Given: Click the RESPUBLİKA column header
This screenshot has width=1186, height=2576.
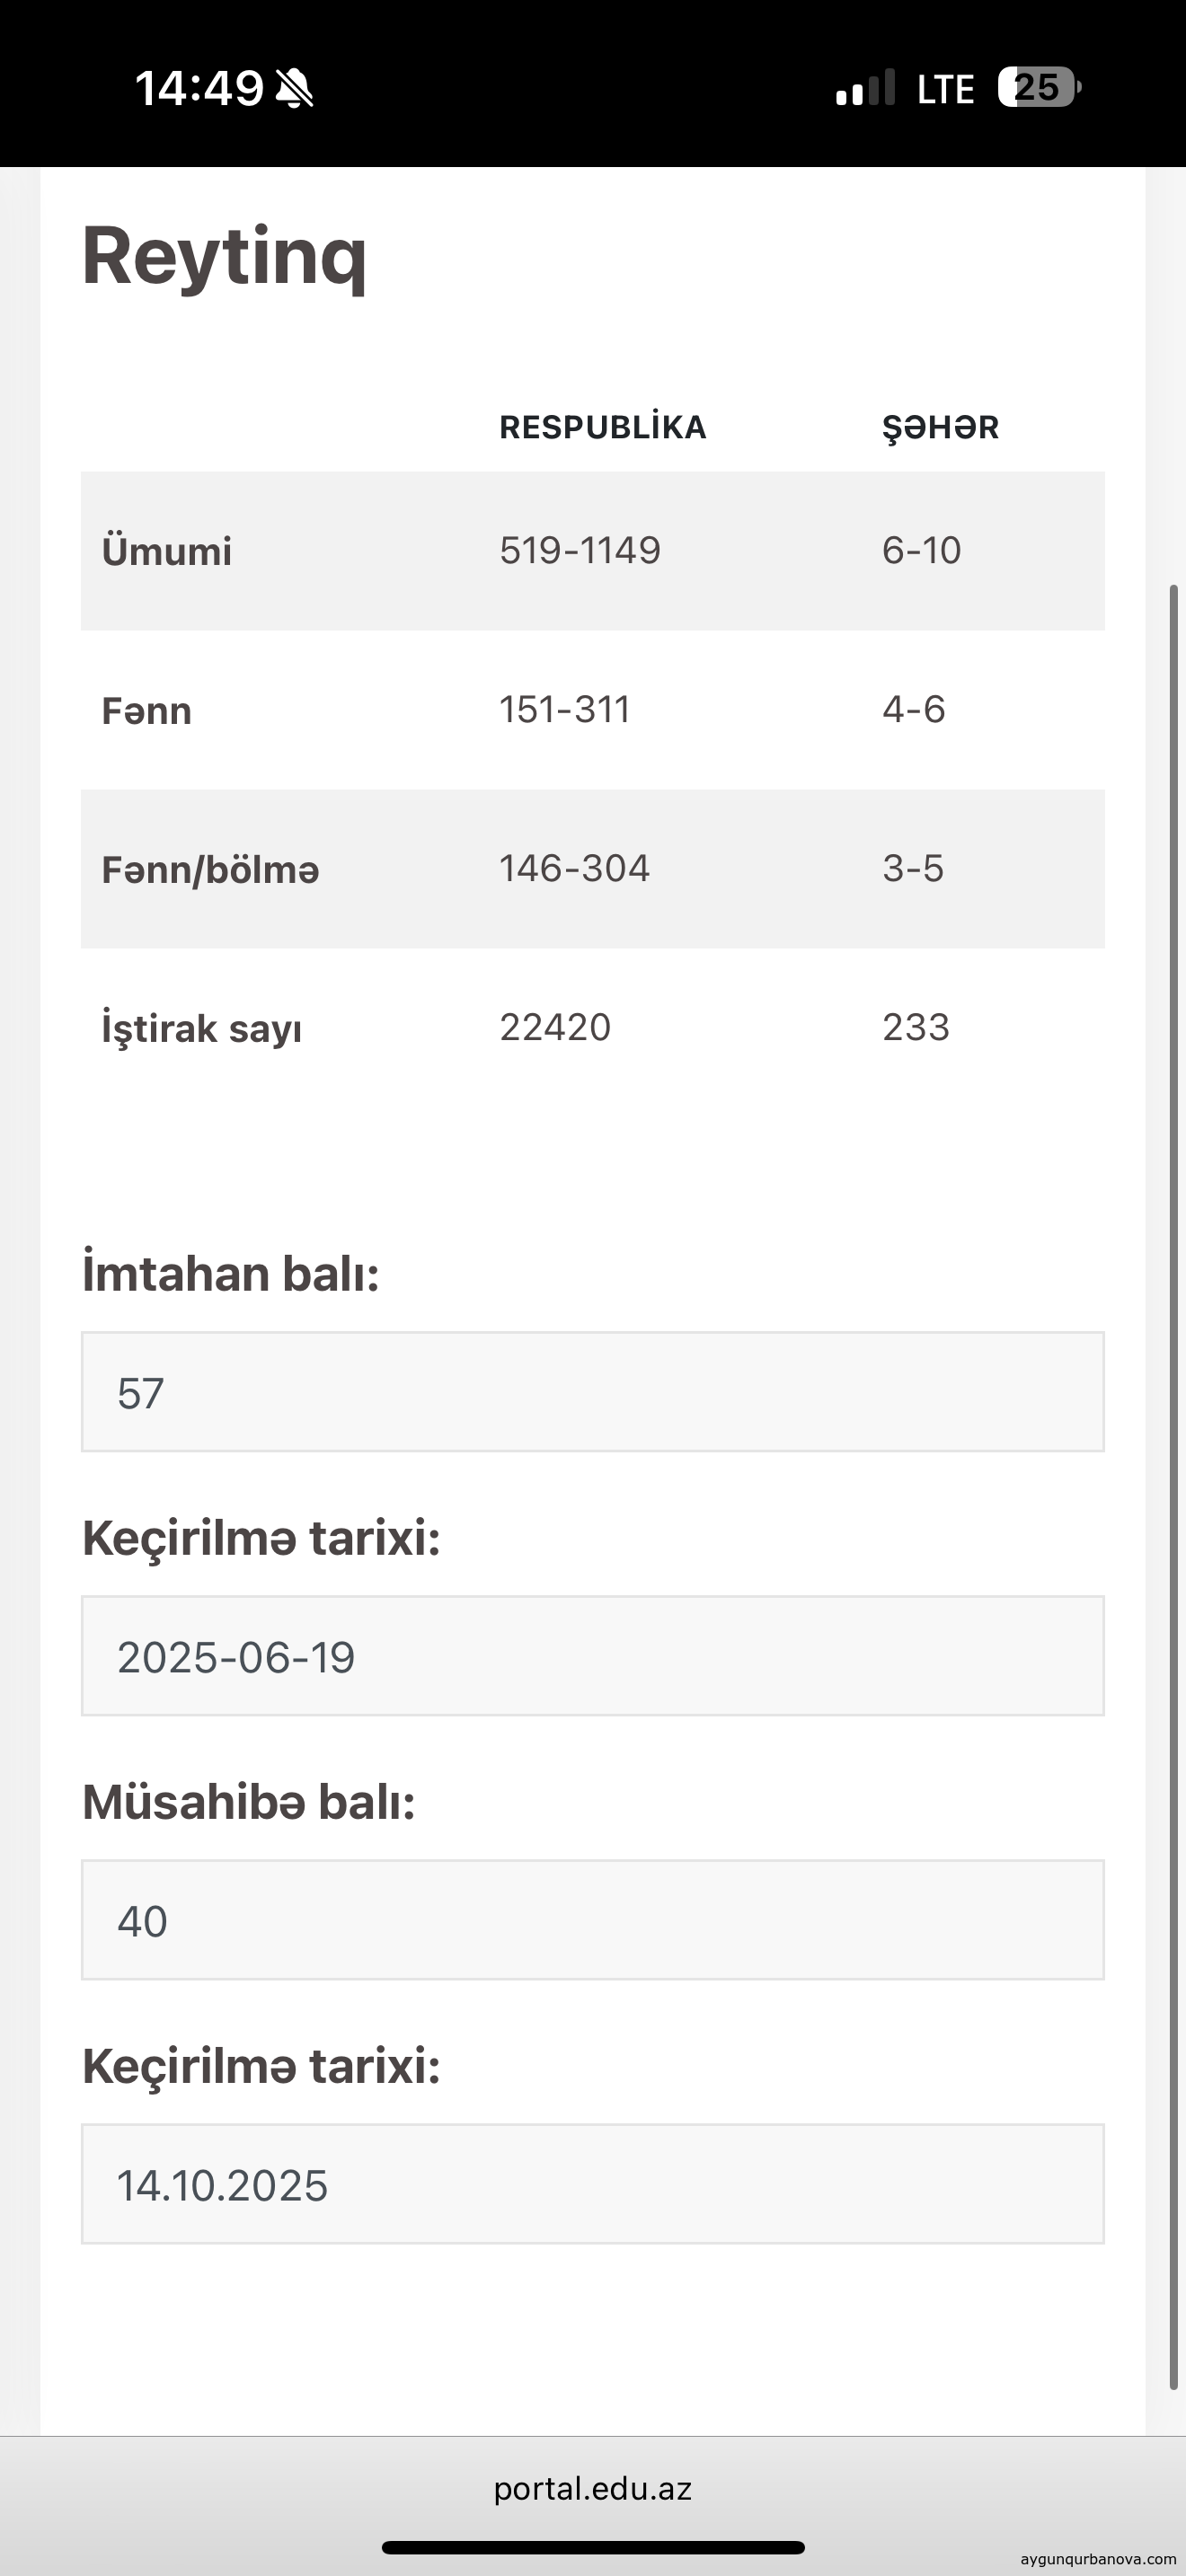Looking at the screenshot, I should 602,427.
